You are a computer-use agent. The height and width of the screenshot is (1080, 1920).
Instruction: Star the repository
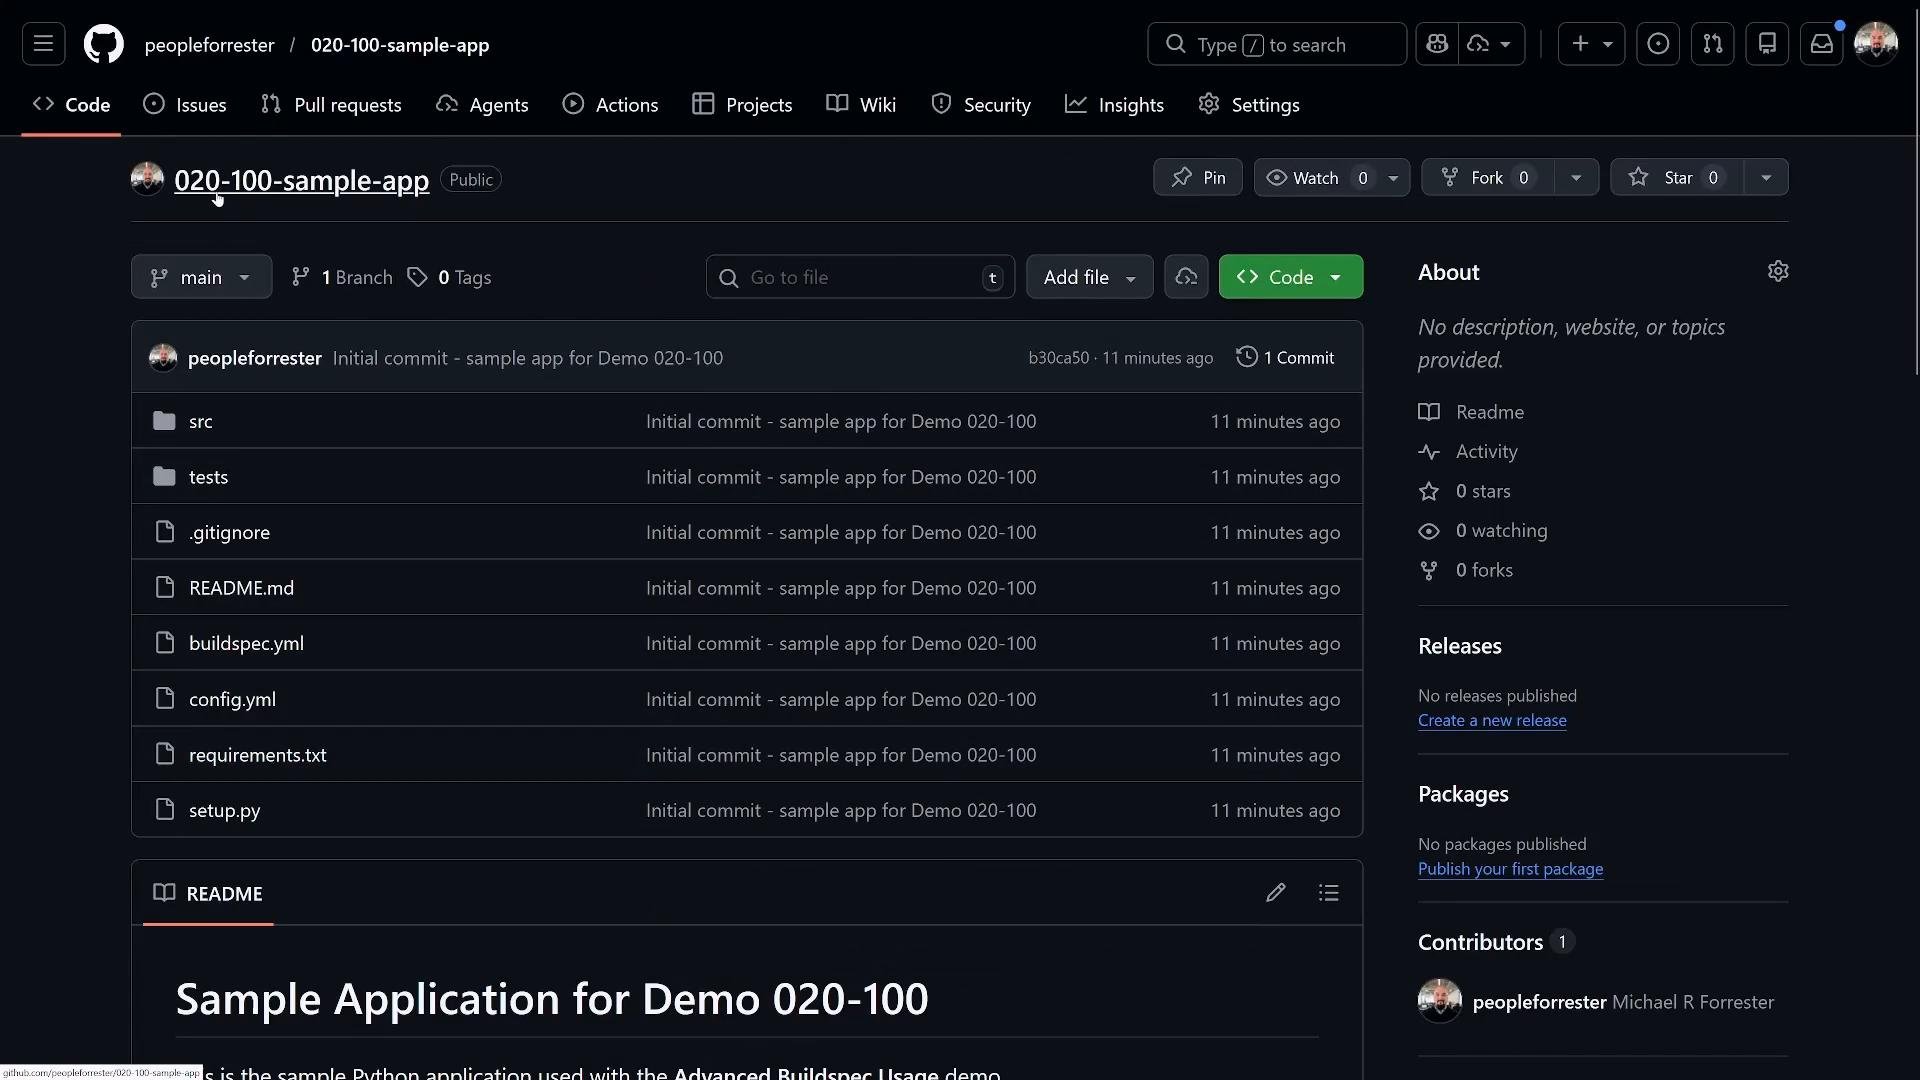(x=1677, y=177)
